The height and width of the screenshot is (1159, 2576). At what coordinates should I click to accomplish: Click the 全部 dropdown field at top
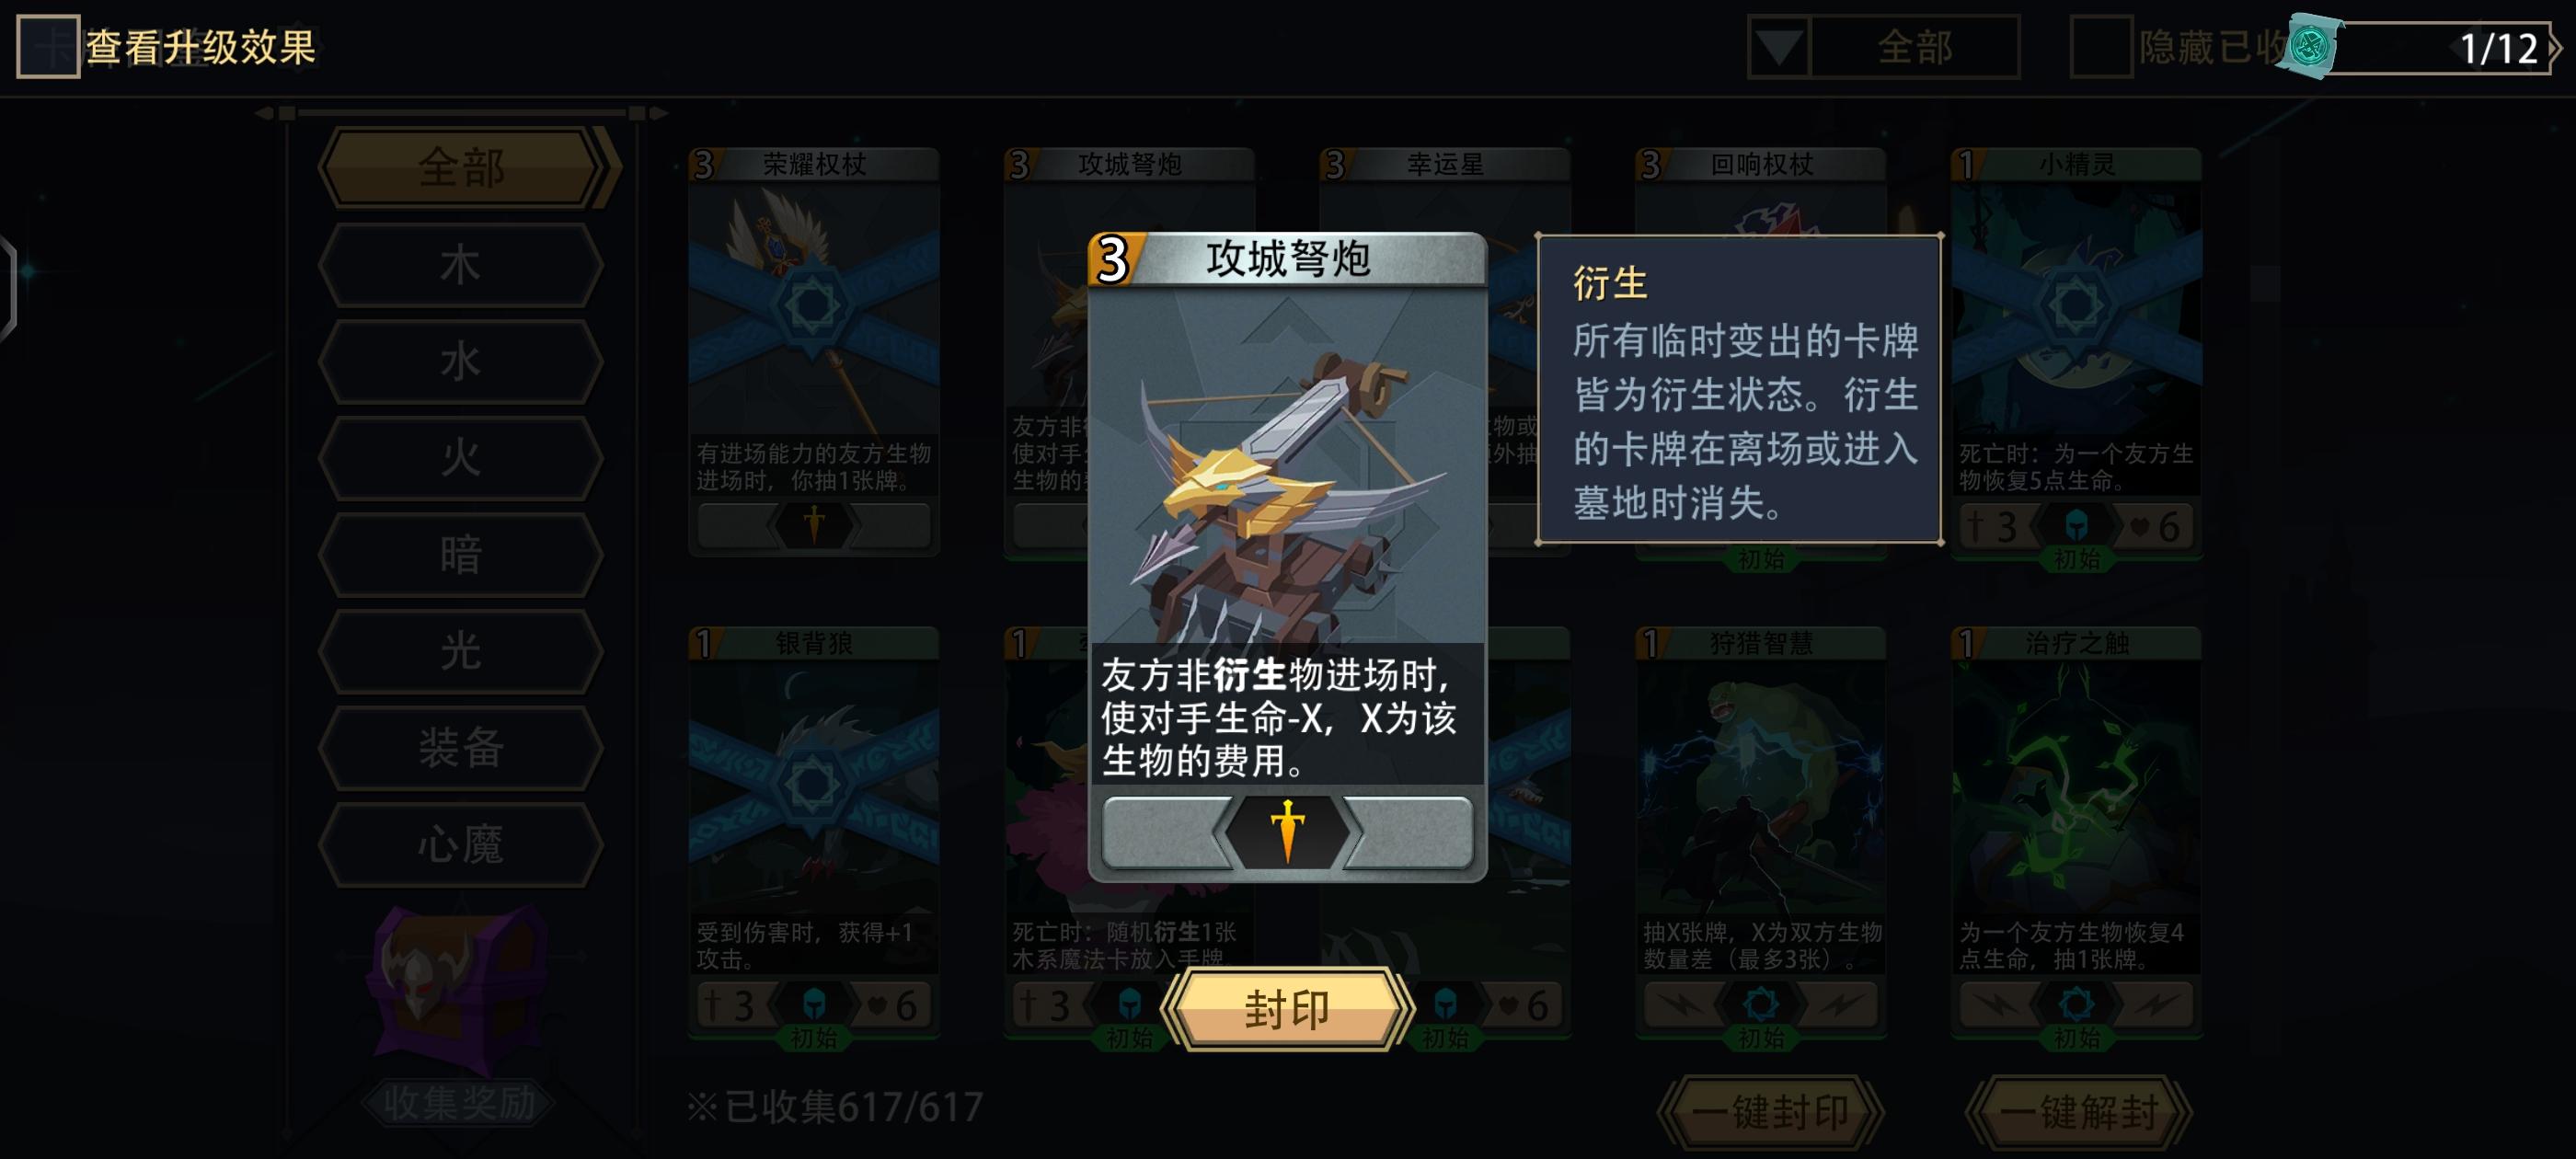coord(1914,47)
